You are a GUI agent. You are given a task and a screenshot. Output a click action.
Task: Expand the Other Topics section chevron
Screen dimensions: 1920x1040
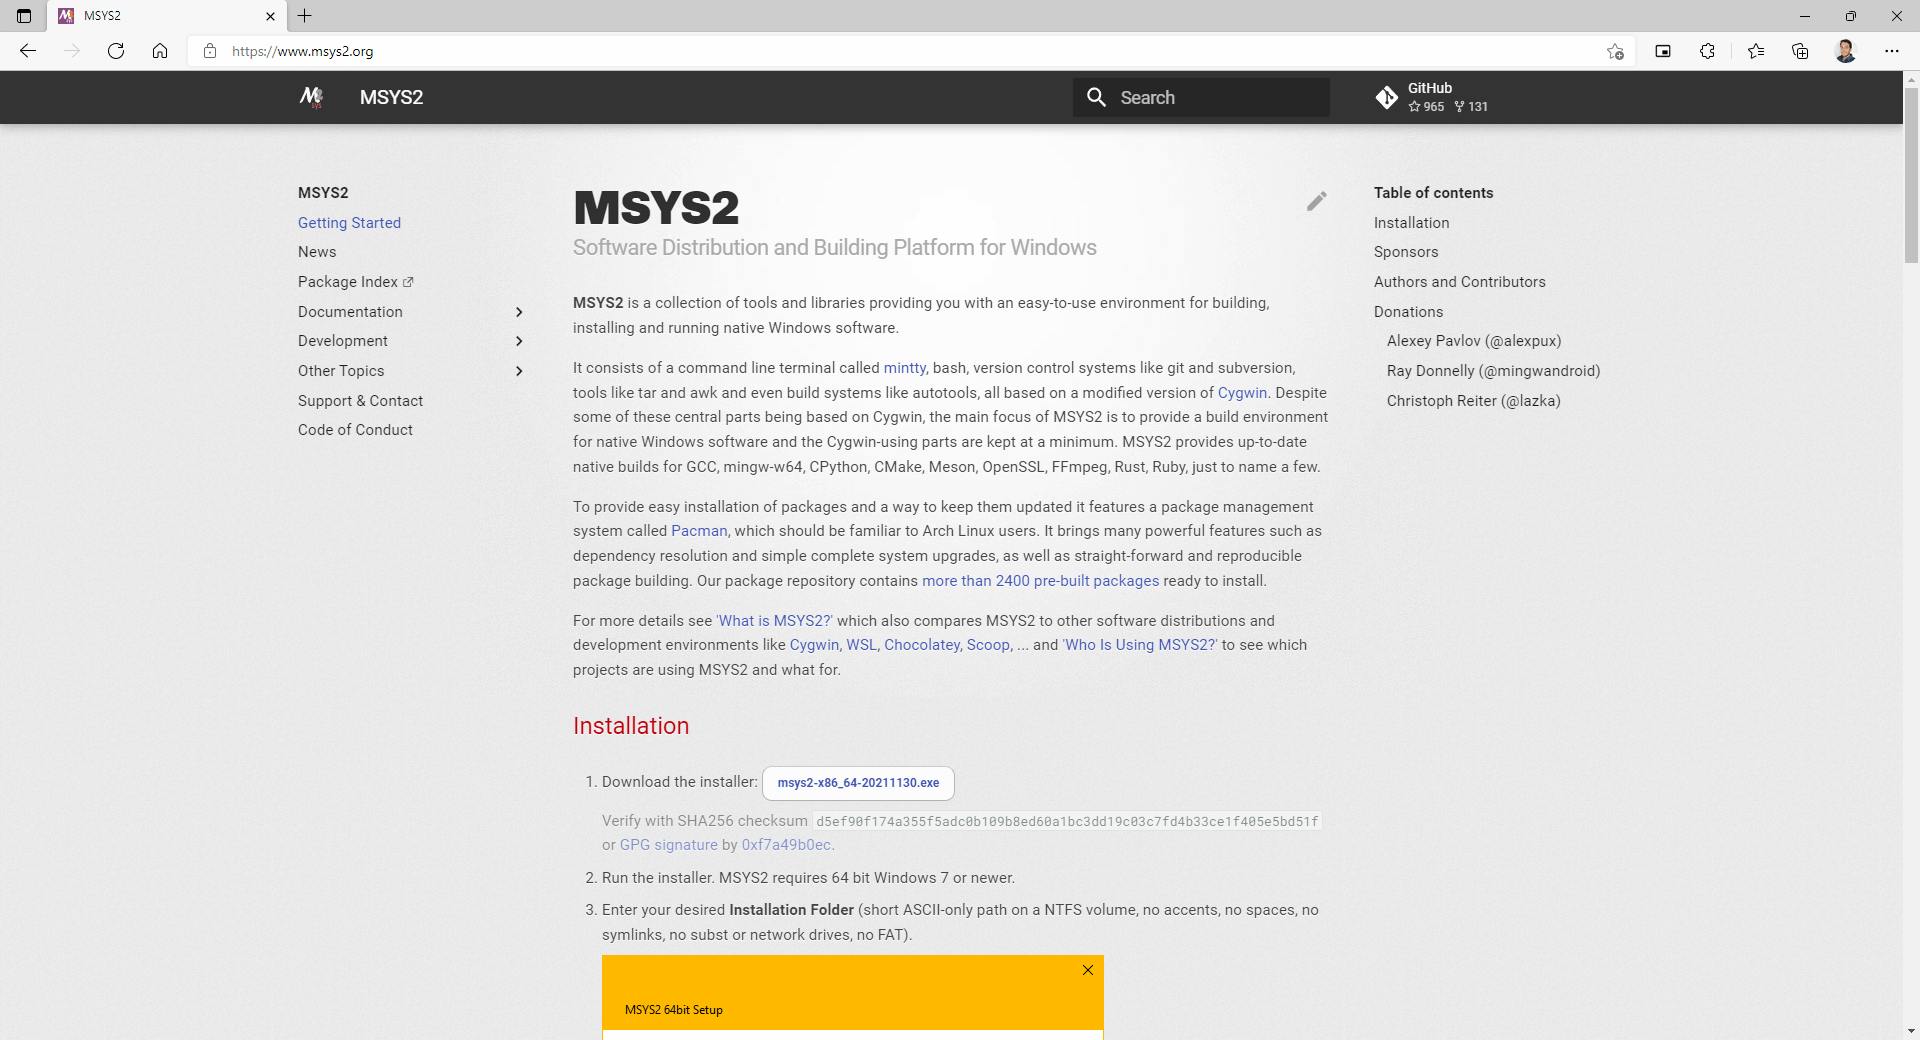[519, 371]
